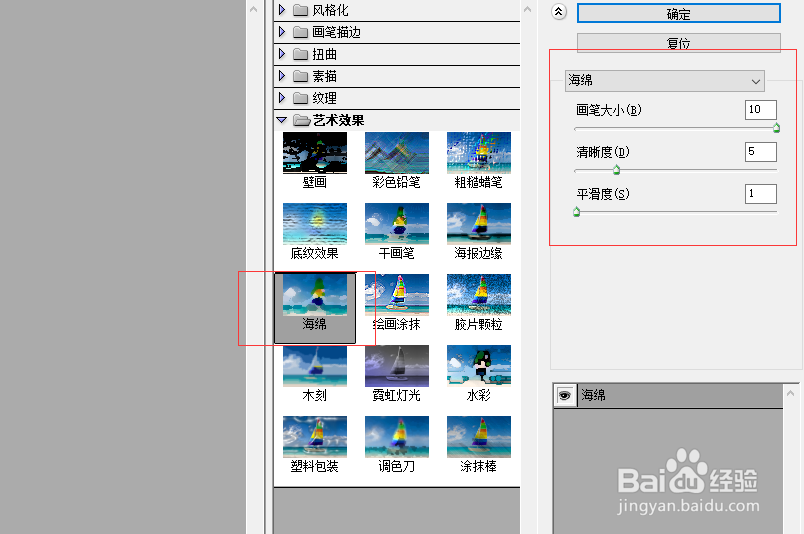
Task: Expand the 纹理 filter folder
Action: pos(282,97)
